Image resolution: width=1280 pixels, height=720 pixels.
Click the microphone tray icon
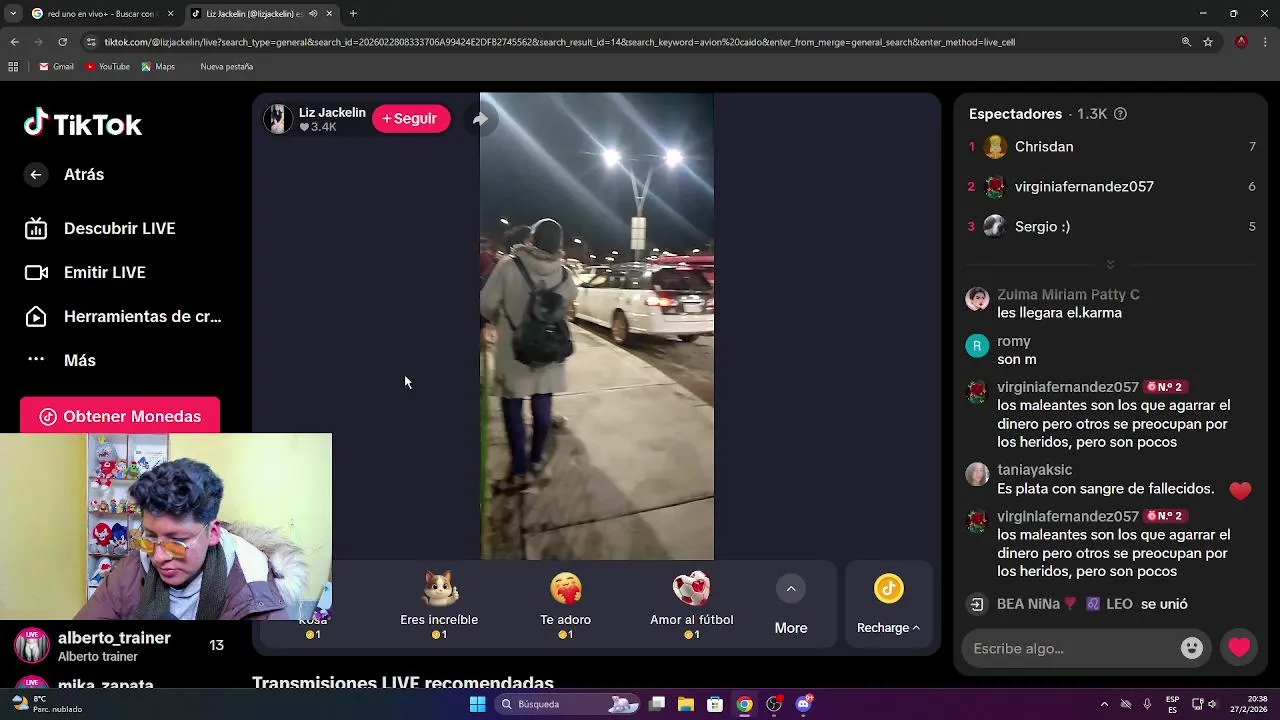1147,704
